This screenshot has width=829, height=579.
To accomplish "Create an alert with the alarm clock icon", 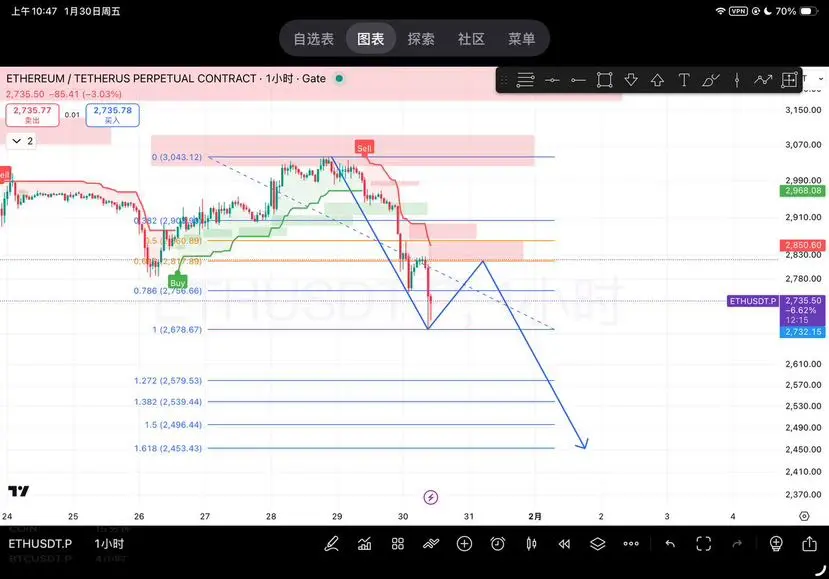I will tap(498, 544).
